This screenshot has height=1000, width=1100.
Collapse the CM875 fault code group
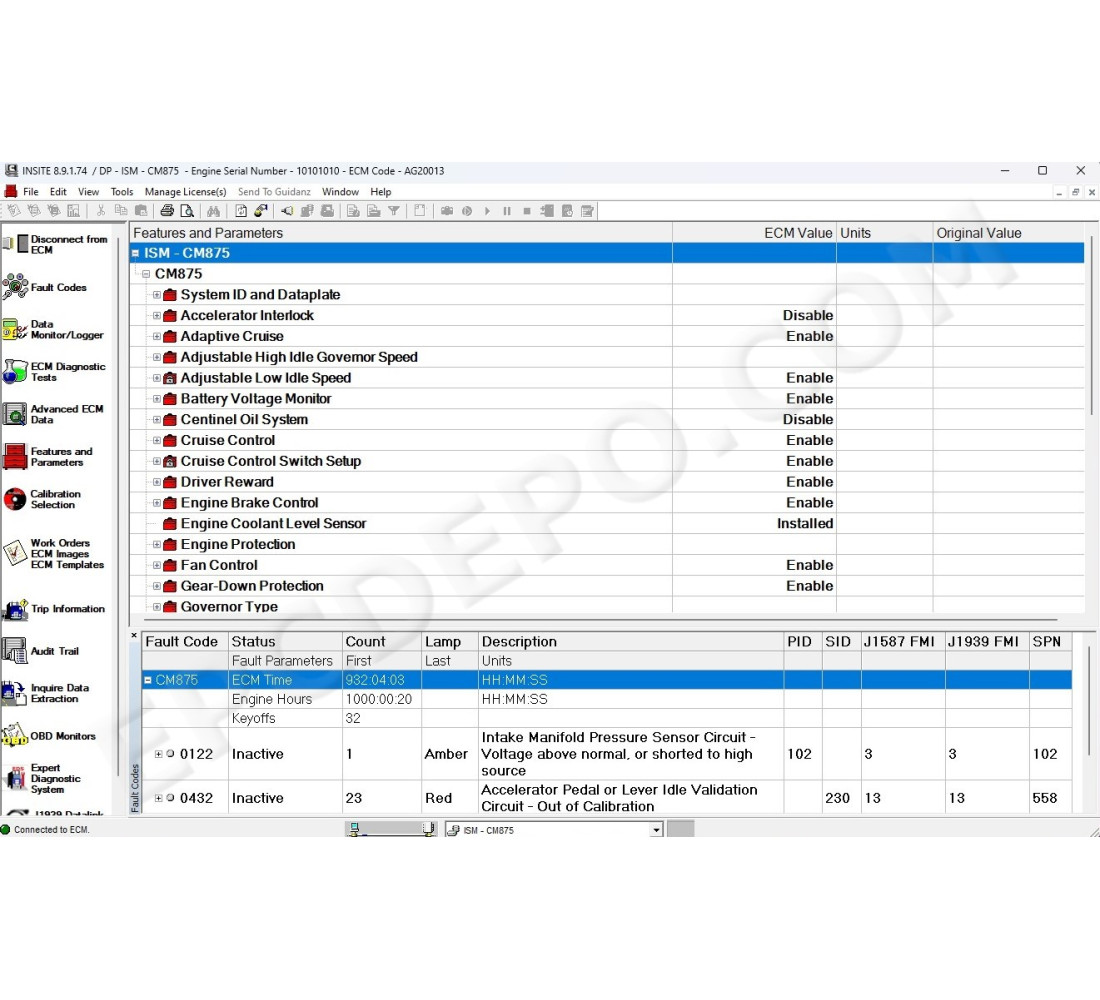coord(148,680)
